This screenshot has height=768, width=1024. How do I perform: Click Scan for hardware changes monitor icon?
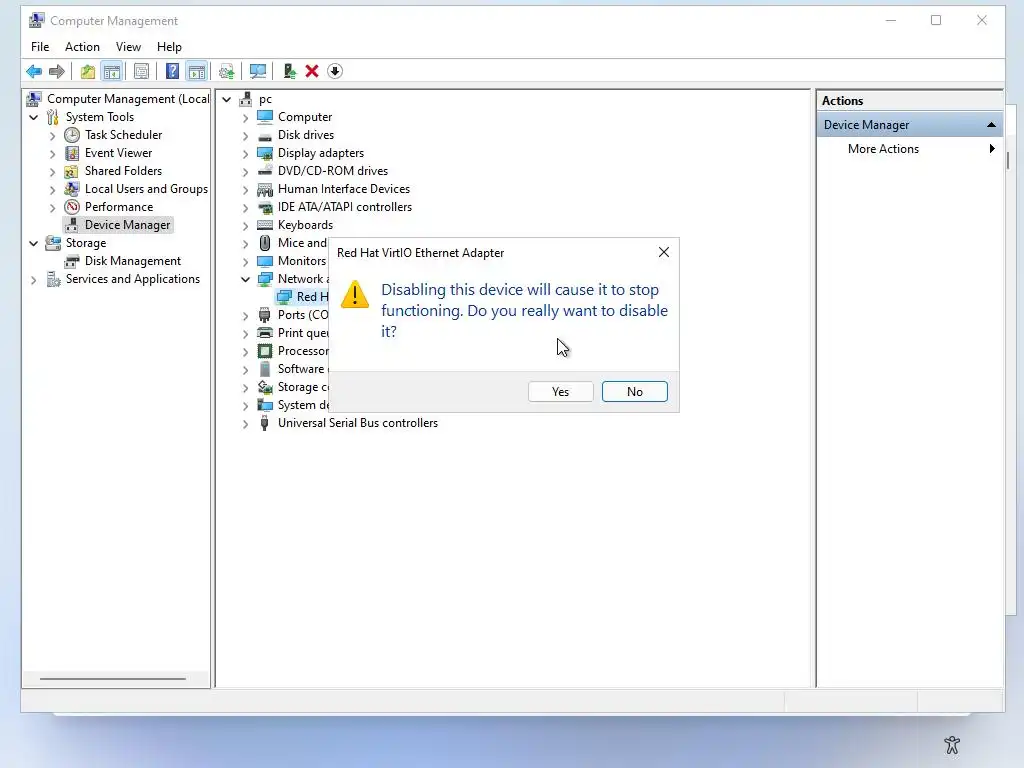pos(258,71)
